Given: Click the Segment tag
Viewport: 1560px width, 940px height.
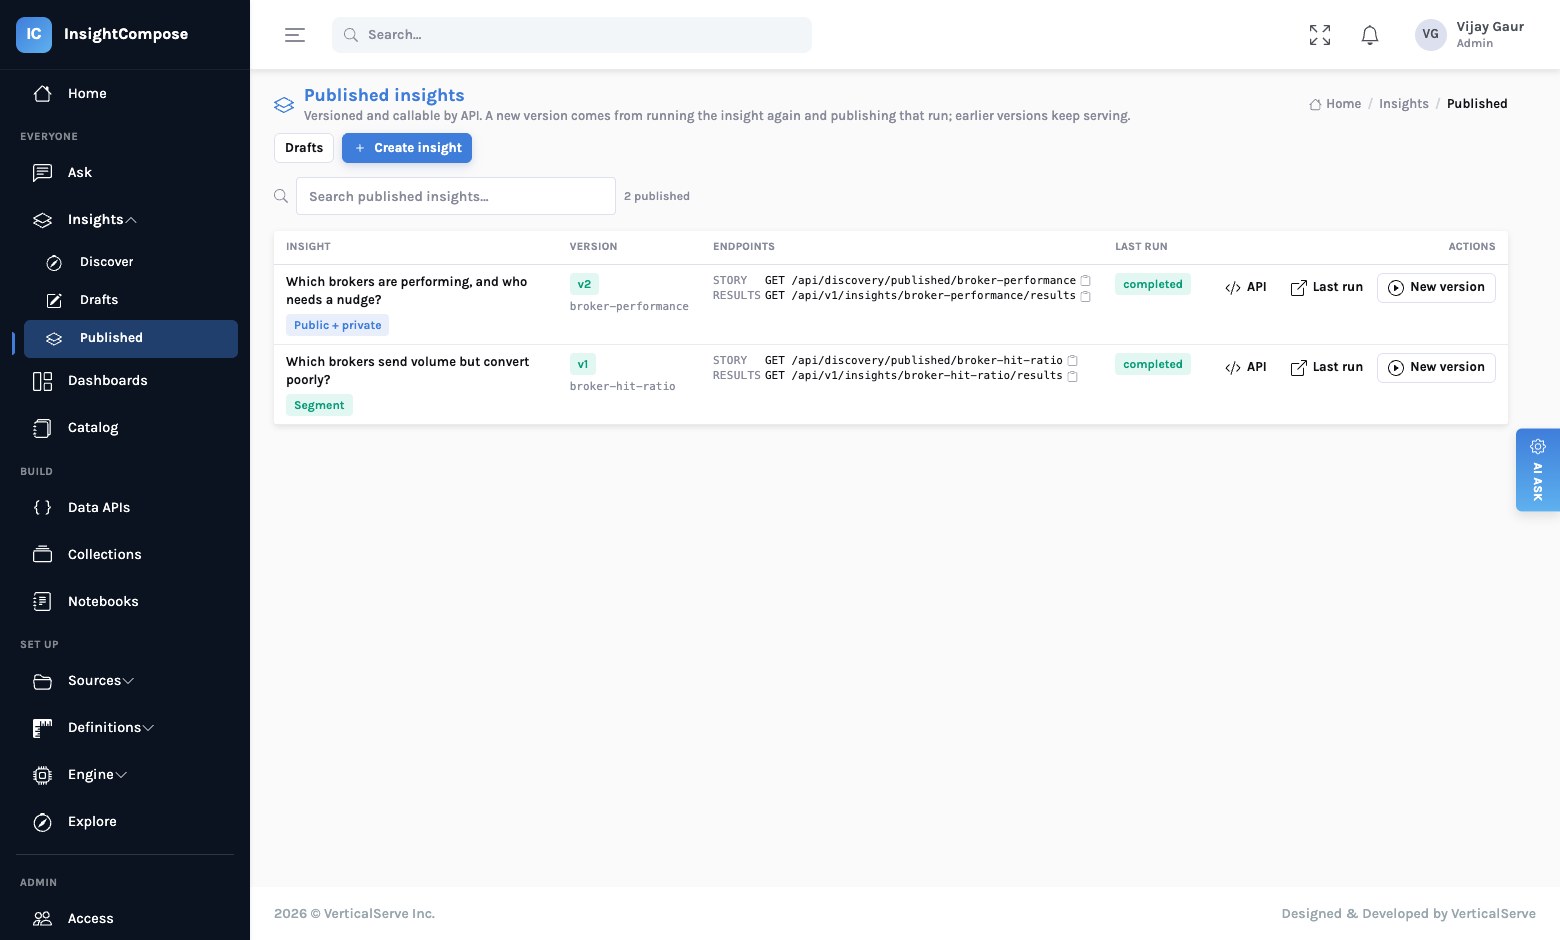Looking at the screenshot, I should point(319,405).
